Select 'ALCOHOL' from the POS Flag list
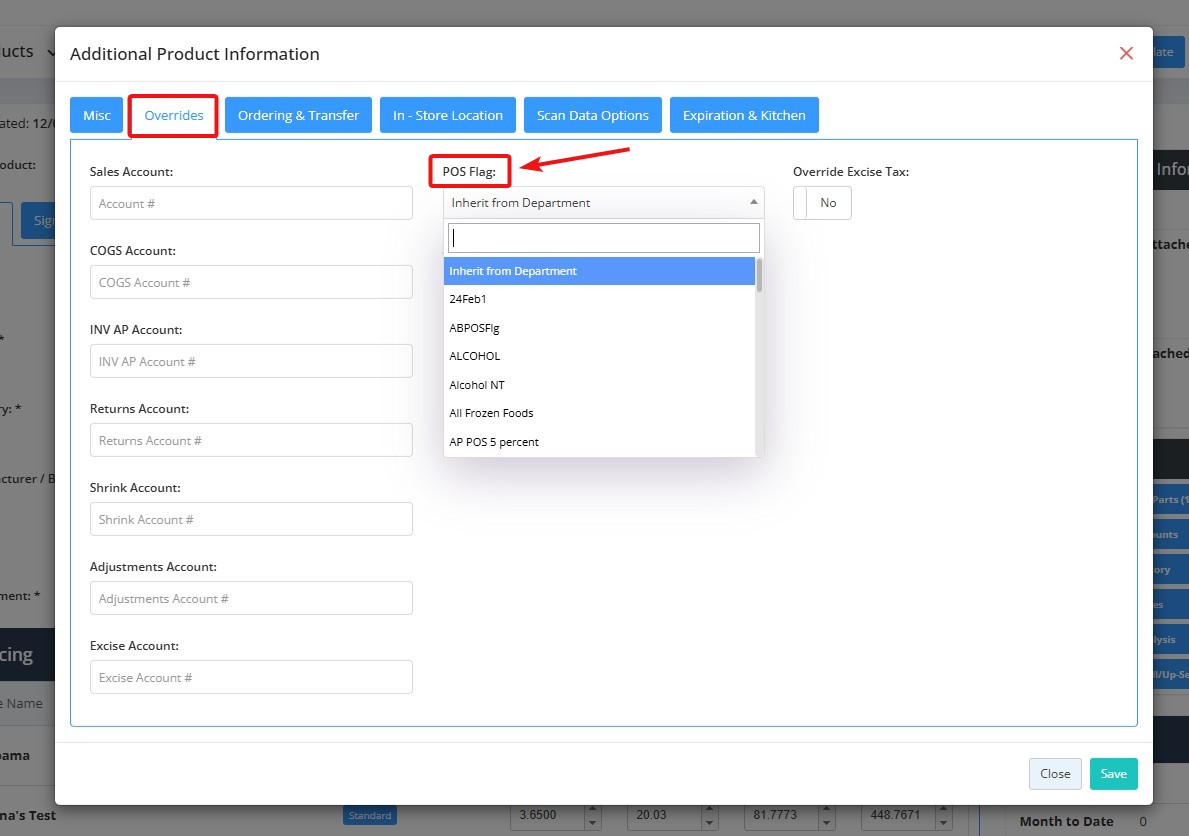Image resolution: width=1189 pixels, height=836 pixels. (x=475, y=356)
